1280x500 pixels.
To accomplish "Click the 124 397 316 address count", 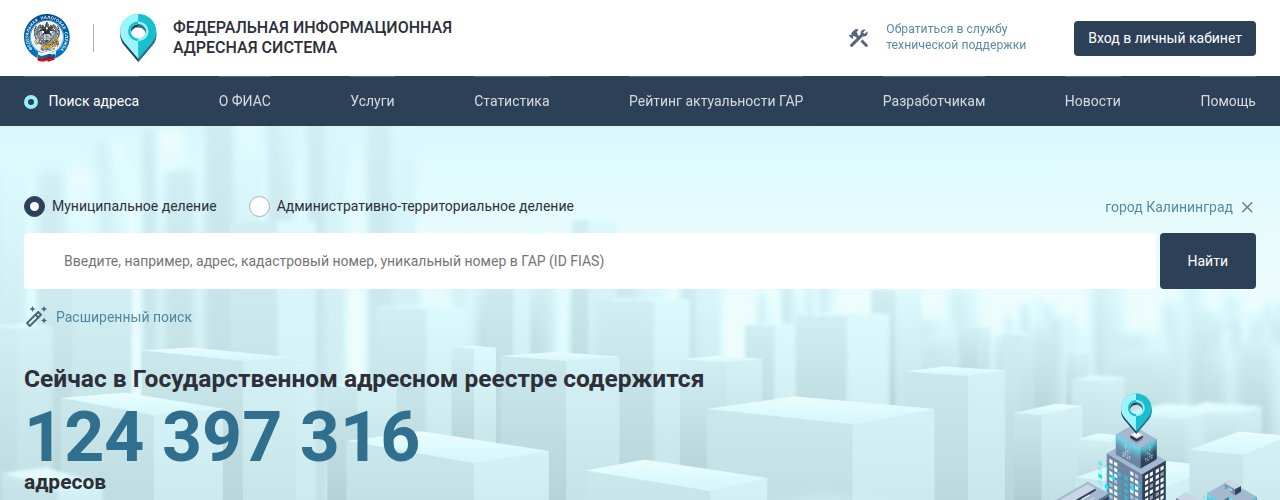I will coord(222,437).
